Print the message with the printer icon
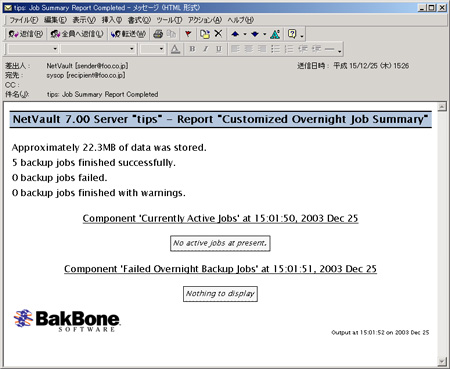 (158, 34)
